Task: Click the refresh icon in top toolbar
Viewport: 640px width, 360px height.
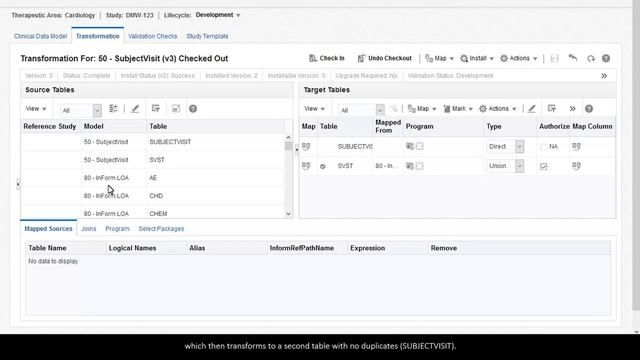Action: tap(591, 58)
